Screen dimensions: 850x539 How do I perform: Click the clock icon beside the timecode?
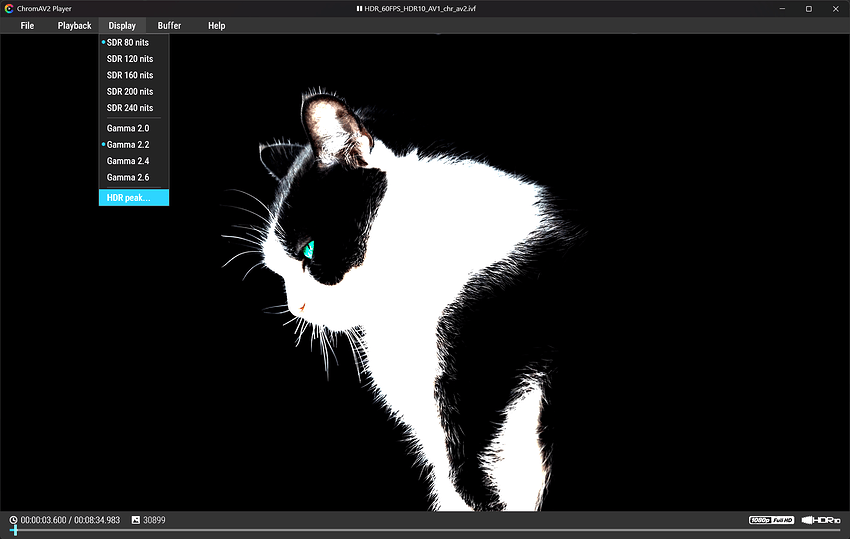13,520
